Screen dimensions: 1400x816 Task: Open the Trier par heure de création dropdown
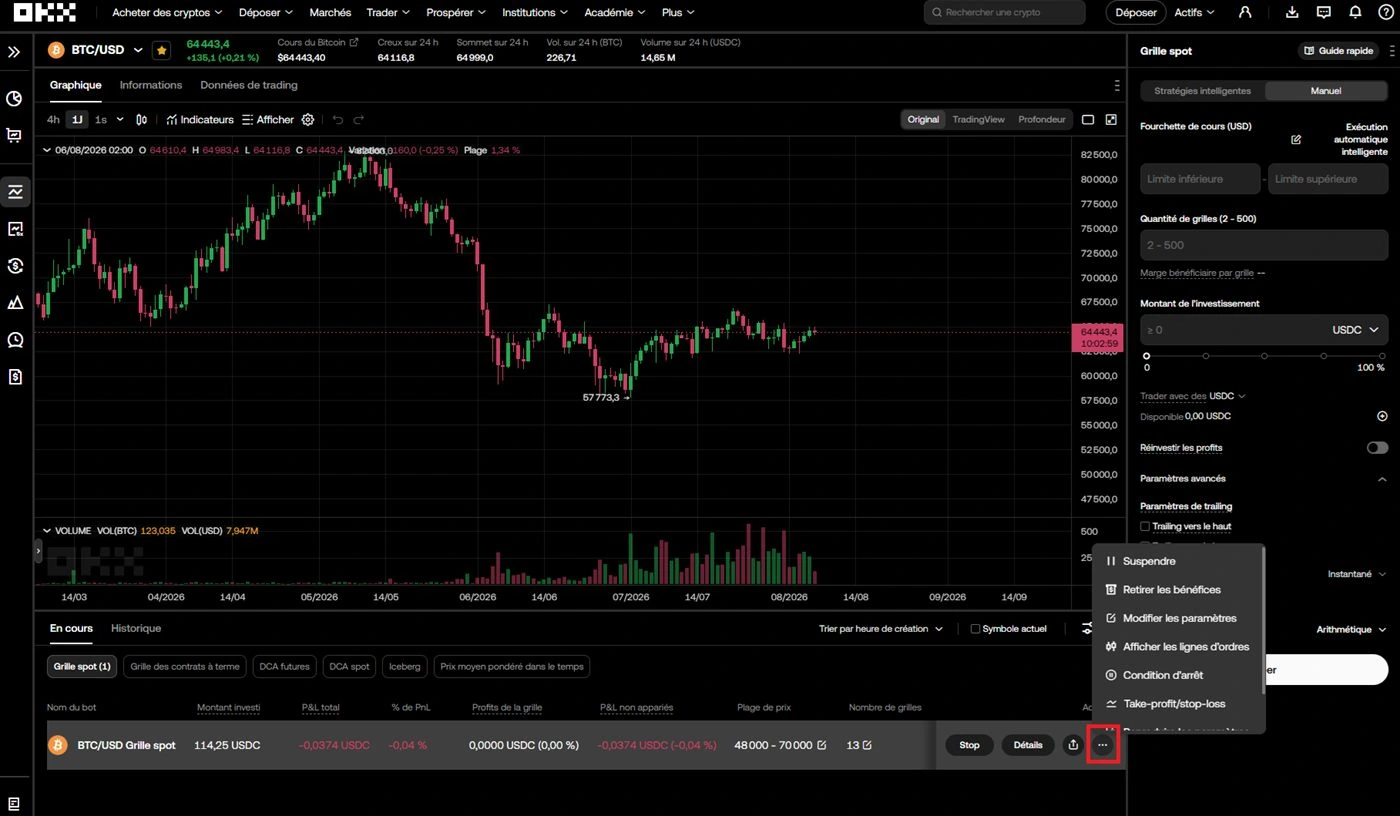[x=881, y=629]
